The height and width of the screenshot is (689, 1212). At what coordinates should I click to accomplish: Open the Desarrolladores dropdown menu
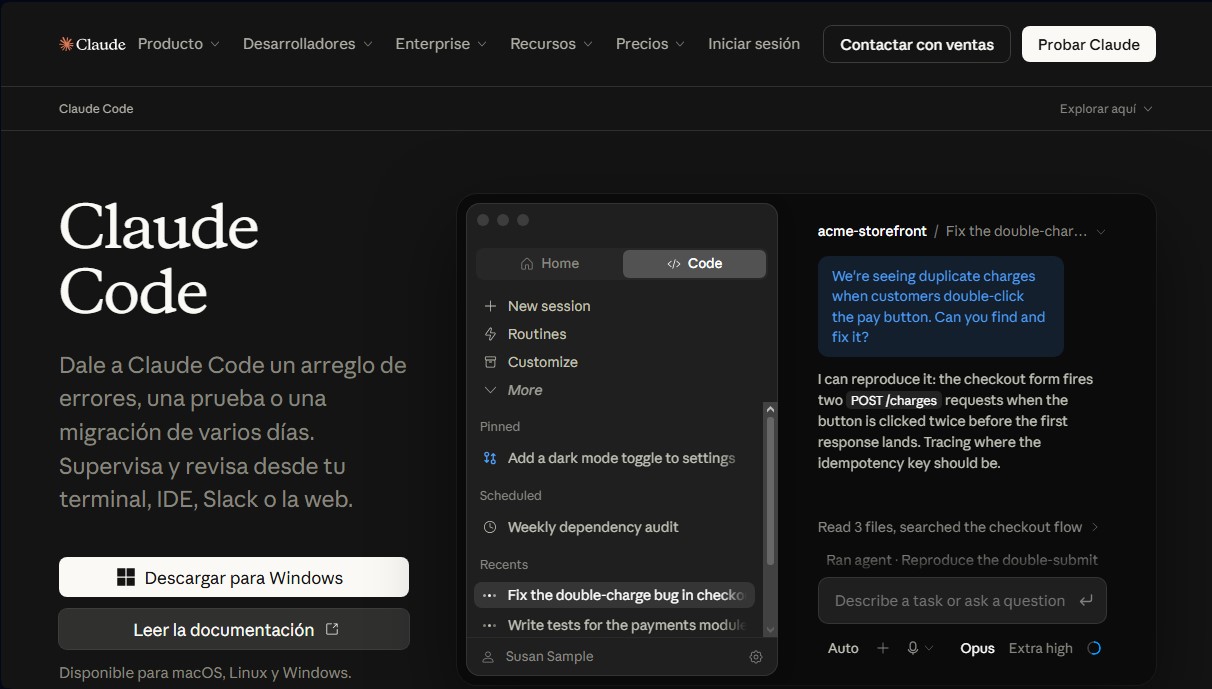308,44
